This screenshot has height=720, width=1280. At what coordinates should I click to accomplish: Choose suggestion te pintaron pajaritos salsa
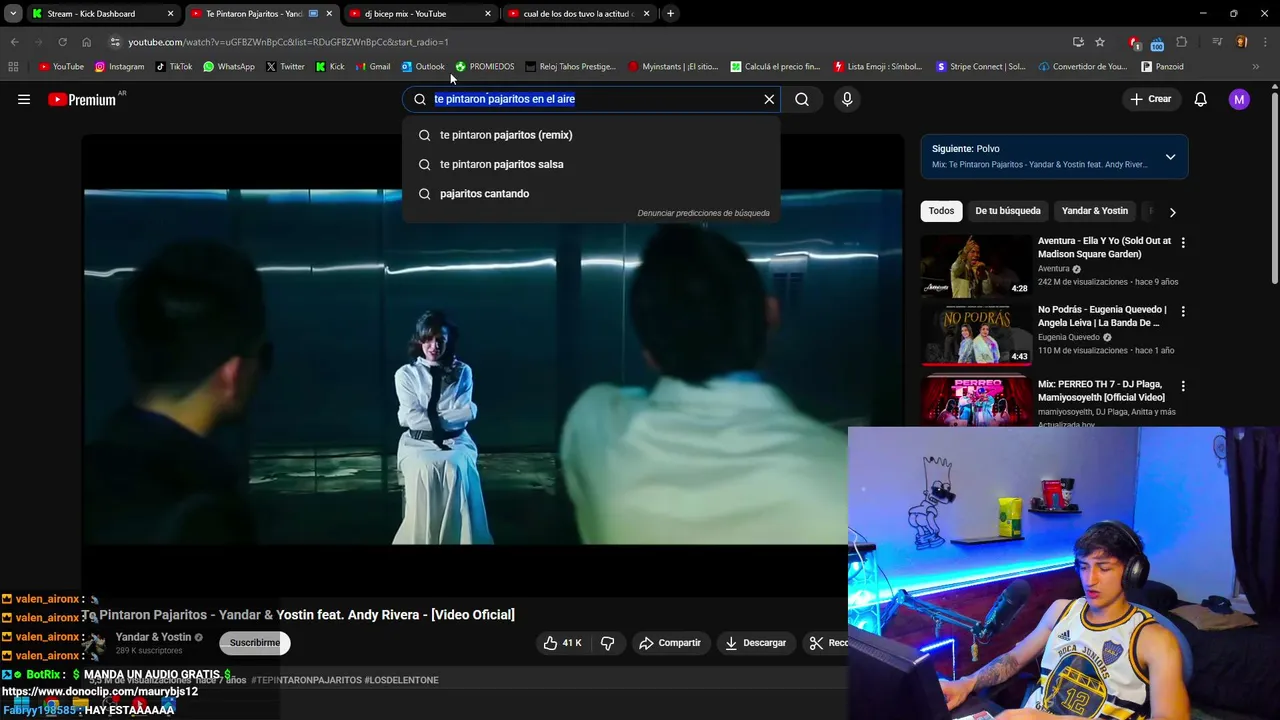pyautogui.click(x=591, y=164)
